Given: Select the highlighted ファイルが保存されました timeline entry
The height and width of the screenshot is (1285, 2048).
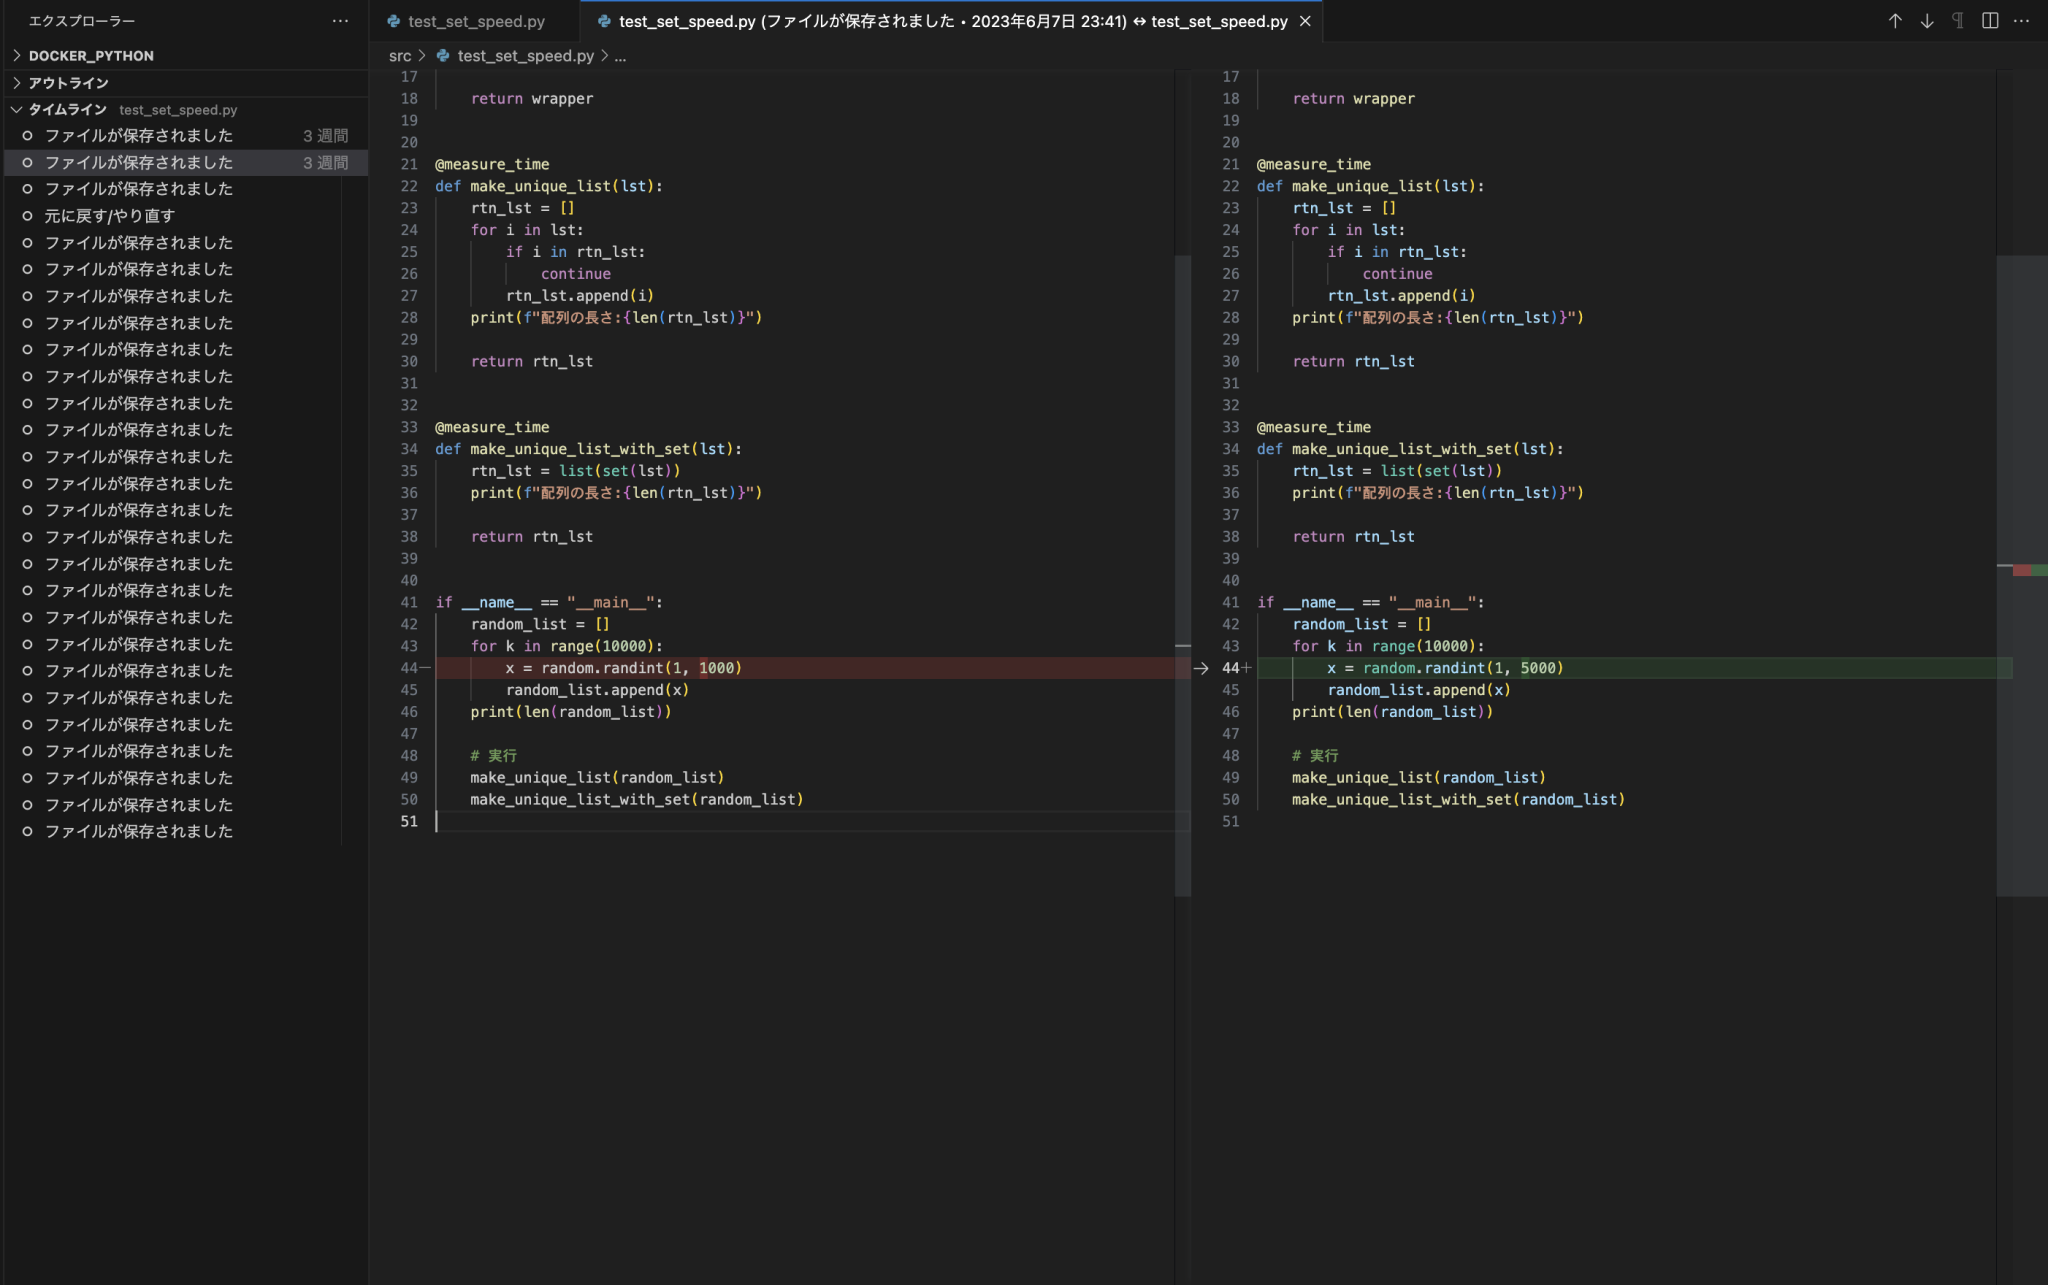Looking at the screenshot, I should [x=138, y=162].
